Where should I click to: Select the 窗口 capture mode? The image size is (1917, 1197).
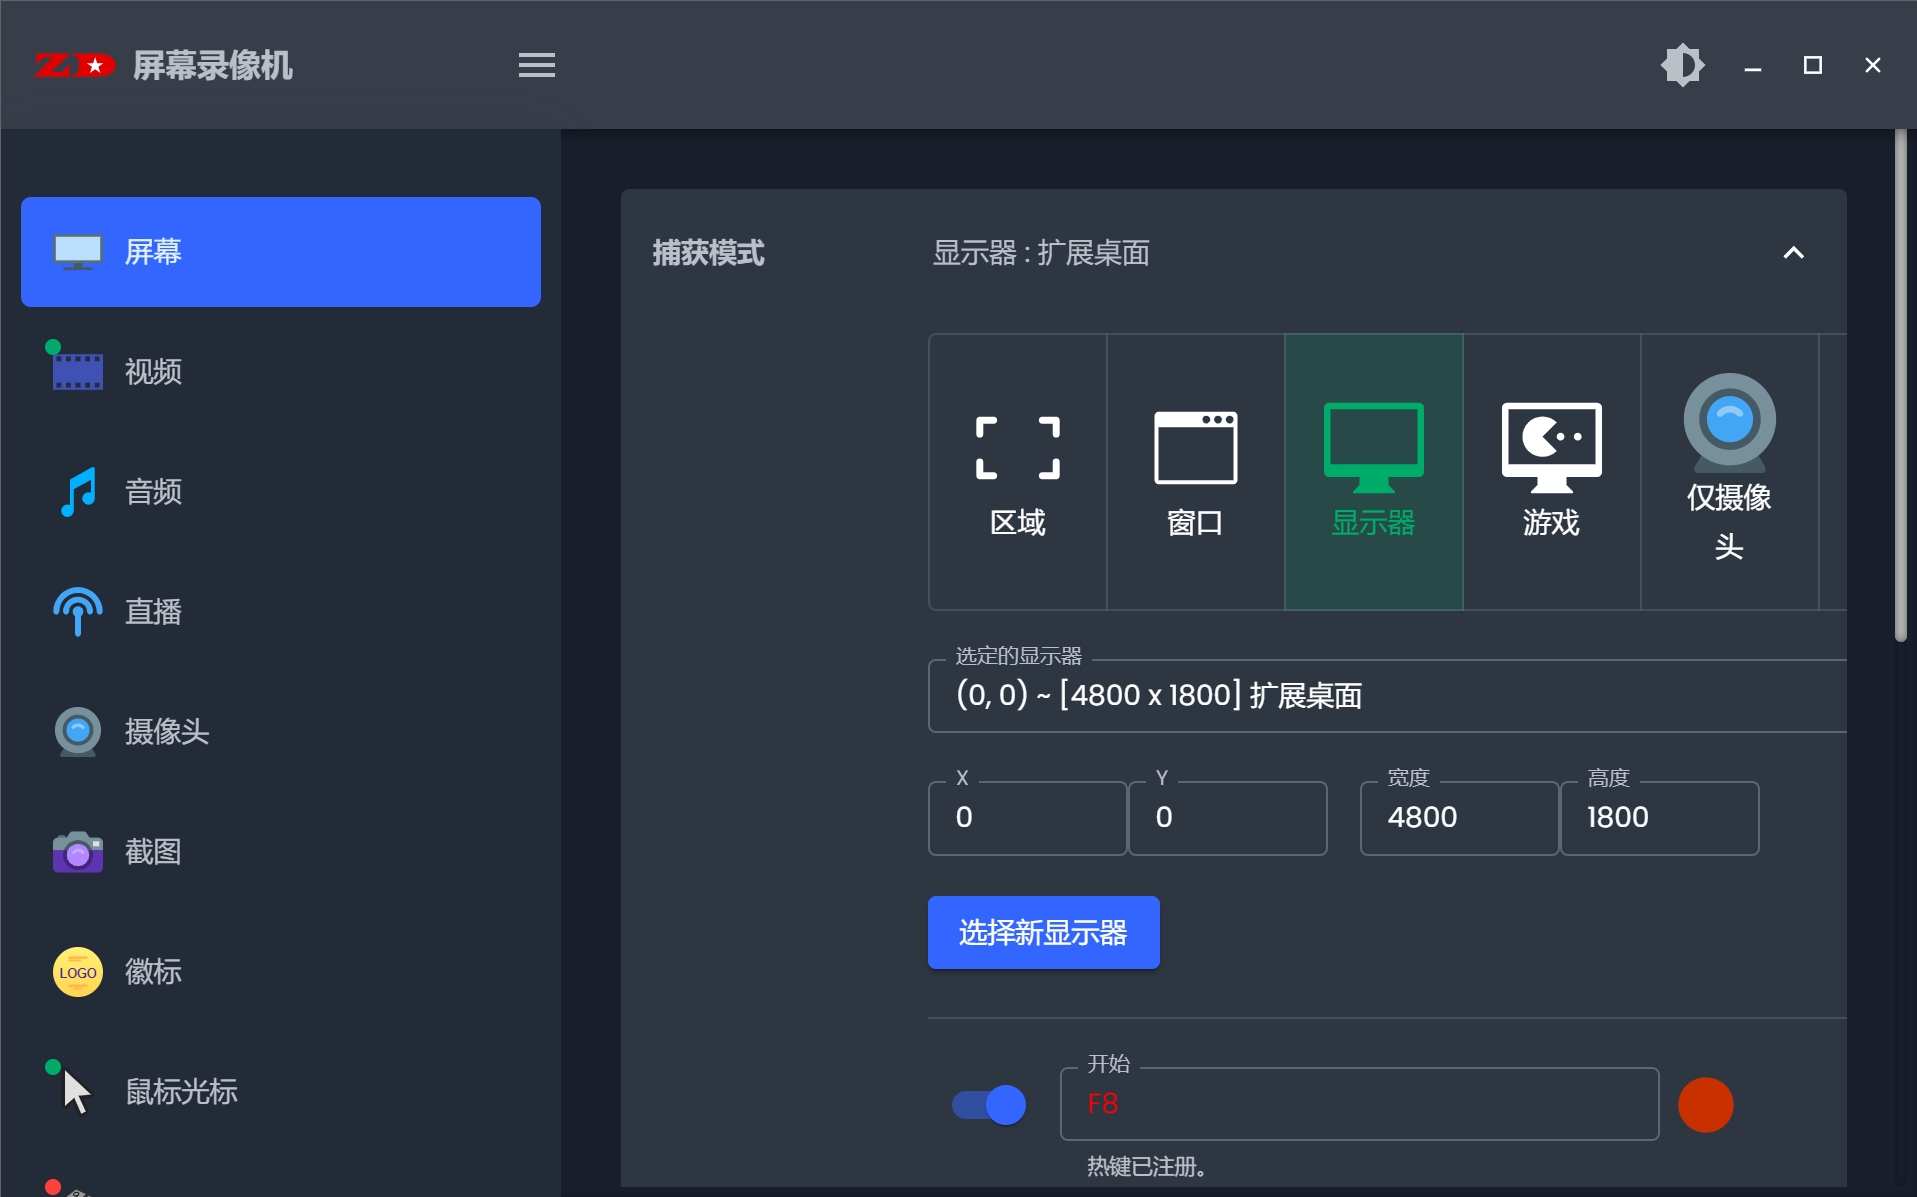(1196, 472)
